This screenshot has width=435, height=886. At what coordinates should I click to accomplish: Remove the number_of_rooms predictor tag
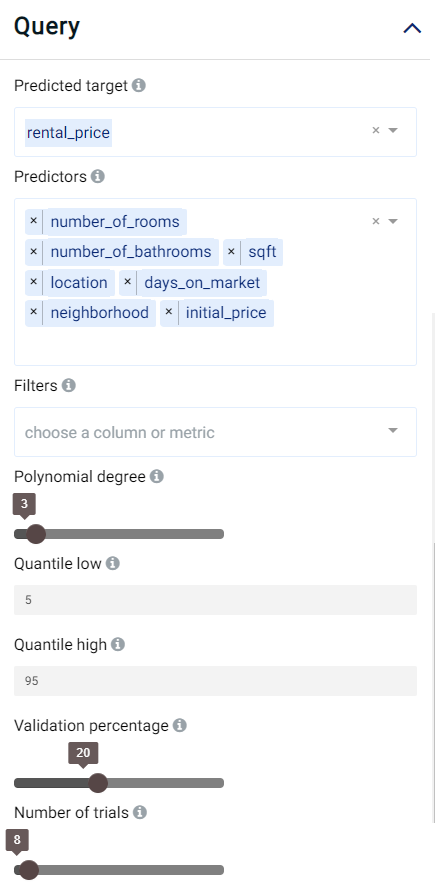point(33,221)
